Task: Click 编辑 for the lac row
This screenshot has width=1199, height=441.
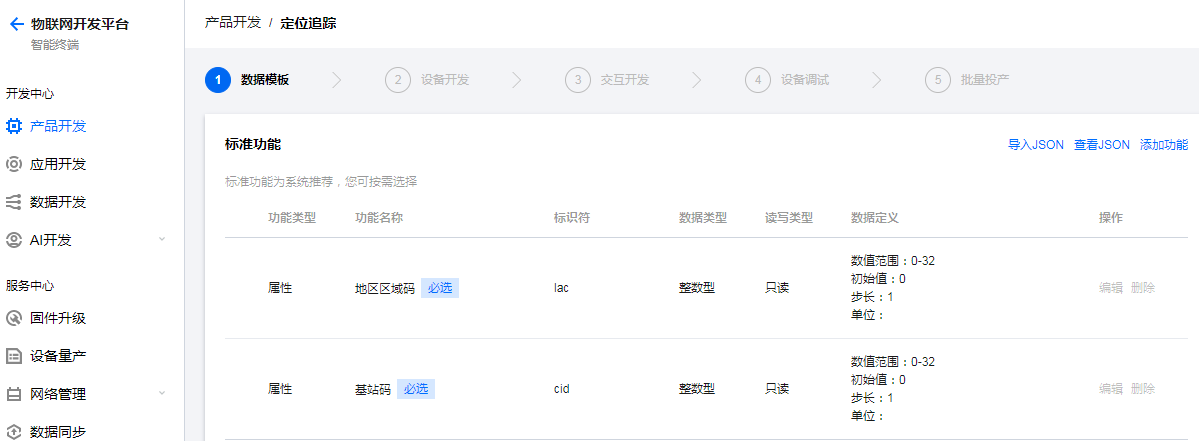Action: [x=1111, y=288]
